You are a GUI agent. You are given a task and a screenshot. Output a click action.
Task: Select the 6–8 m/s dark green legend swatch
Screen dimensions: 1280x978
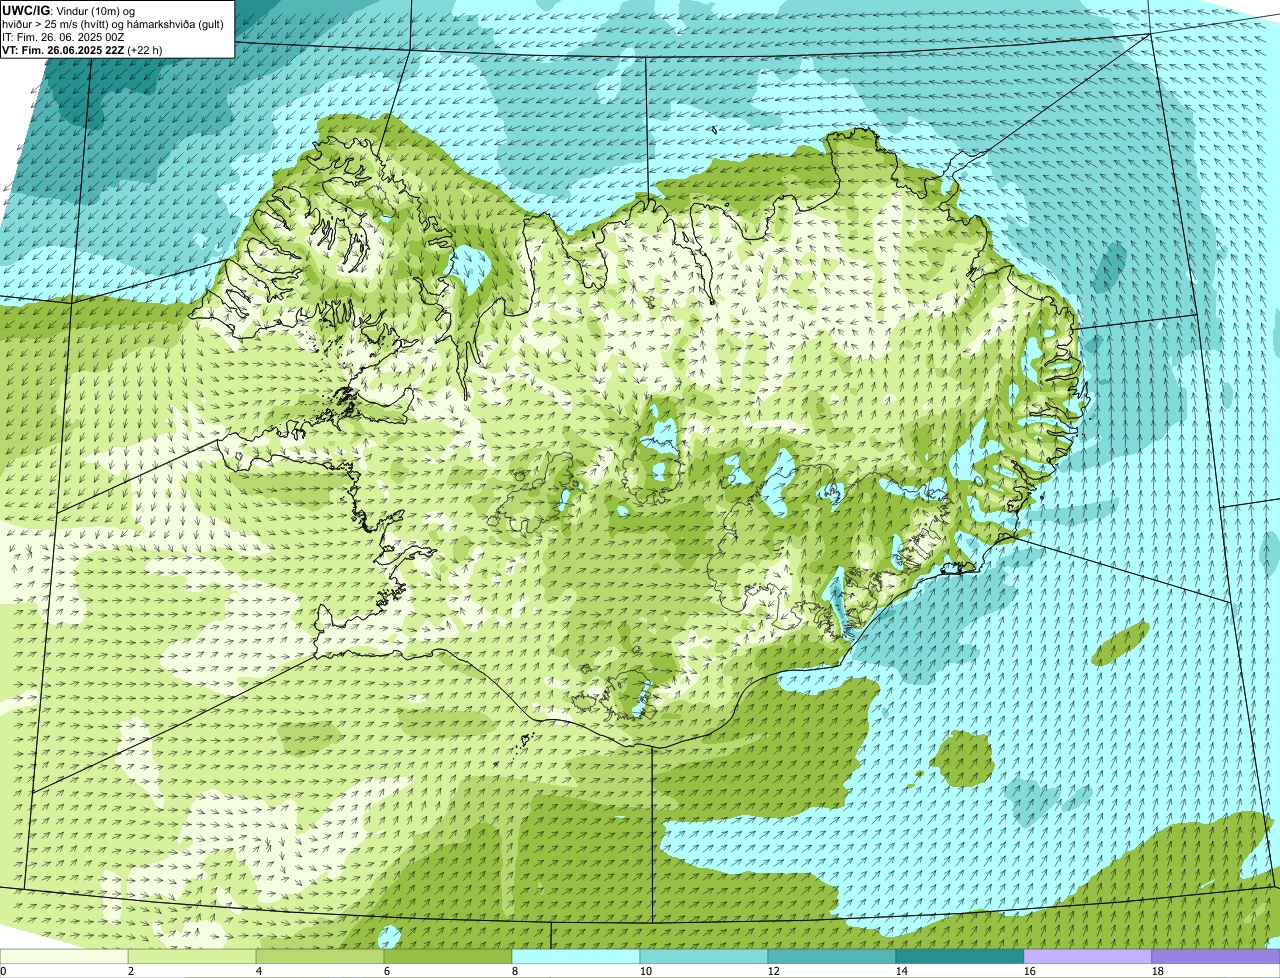click(448, 957)
